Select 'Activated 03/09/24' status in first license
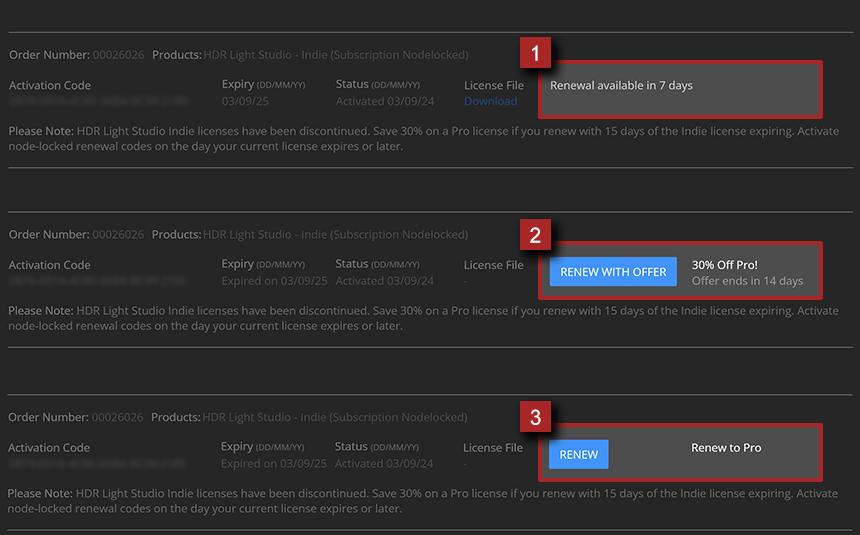Image resolution: width=860 pixels, height=535 pixels. tap(385, 101)
